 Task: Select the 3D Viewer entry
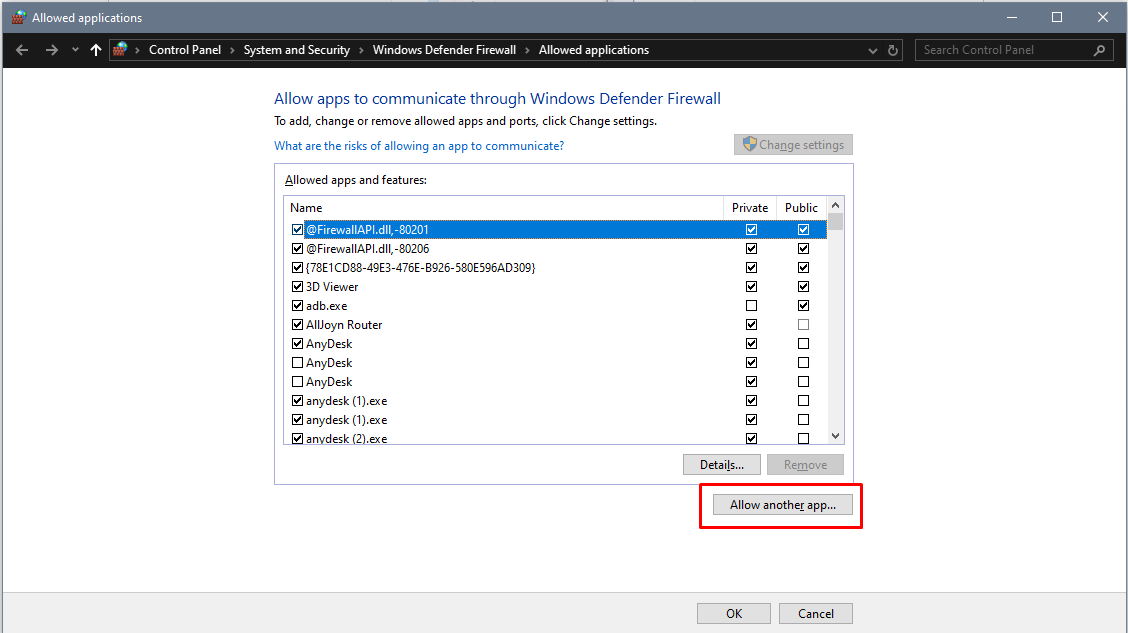pos(555,286)
